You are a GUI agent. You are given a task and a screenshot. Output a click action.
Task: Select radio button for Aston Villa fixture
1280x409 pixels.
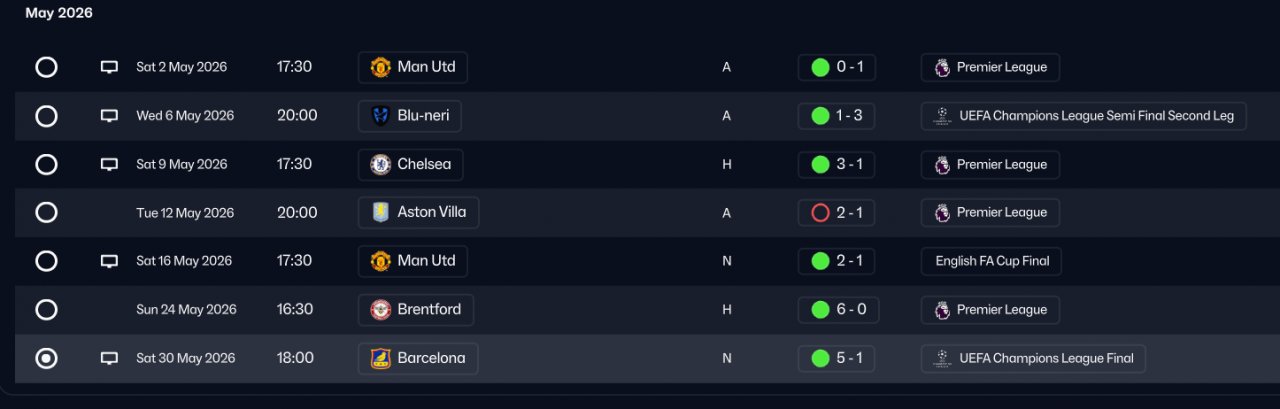46,212
